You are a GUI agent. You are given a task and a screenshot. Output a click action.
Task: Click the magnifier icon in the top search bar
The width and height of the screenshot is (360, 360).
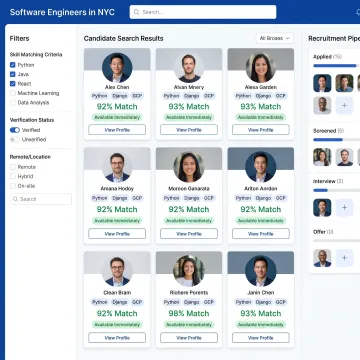pyautogui.click(x=136, y=12)
